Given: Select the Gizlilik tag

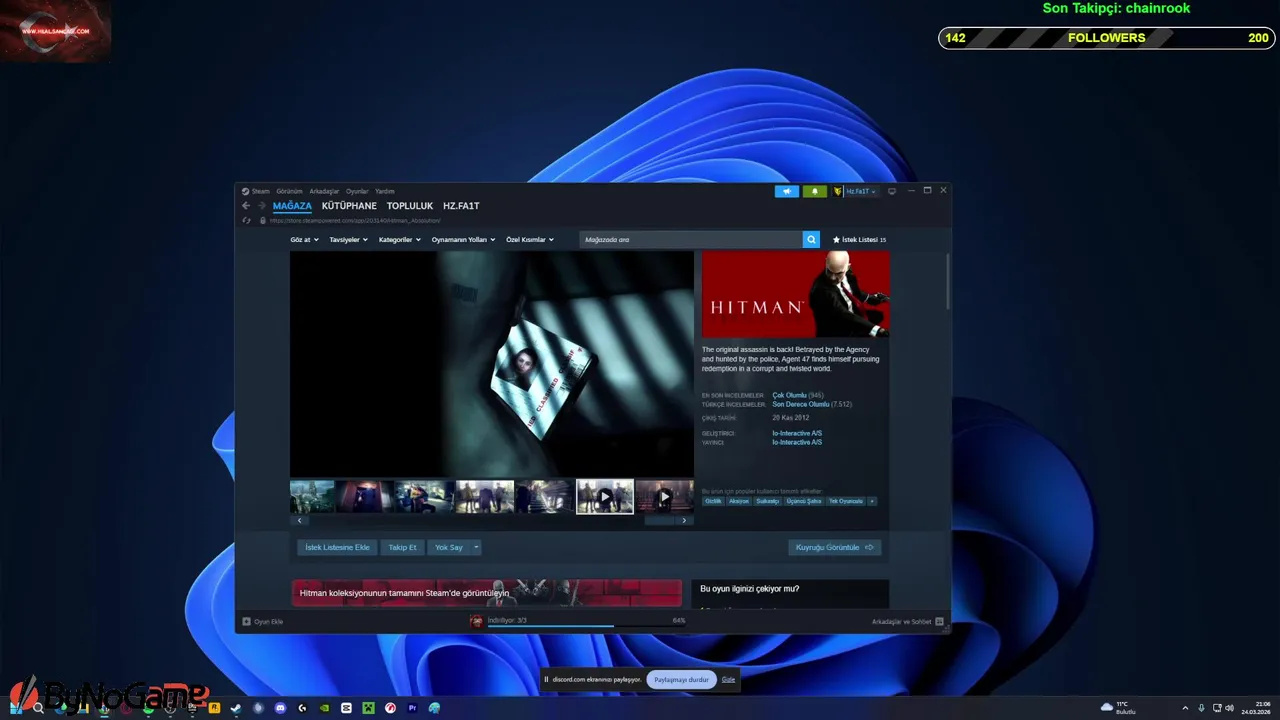Looking at the screenshot, I should click(713, 501).
